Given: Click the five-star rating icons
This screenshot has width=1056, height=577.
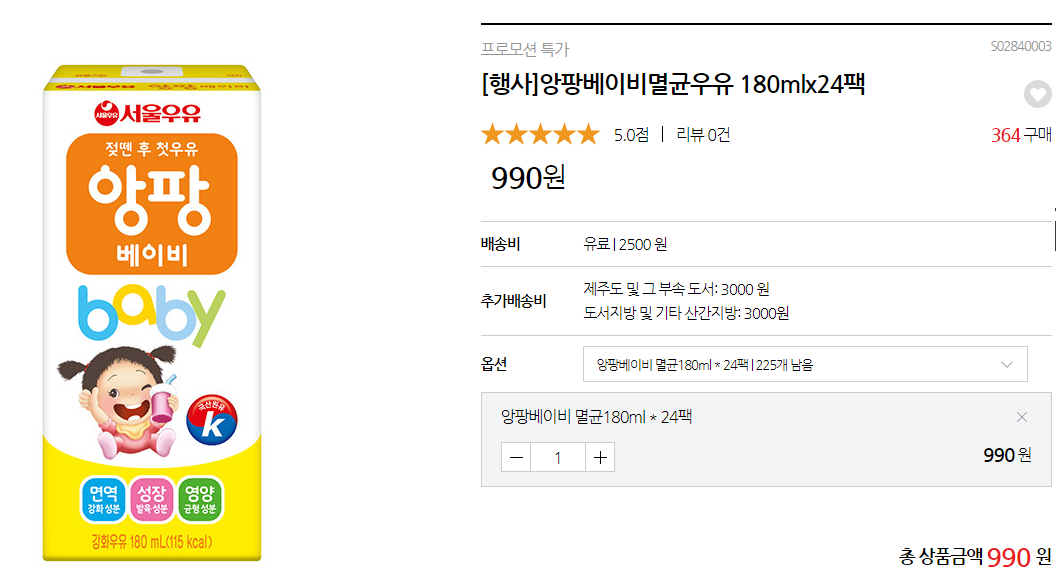Looking at the screenshot, I should (539, 135).
